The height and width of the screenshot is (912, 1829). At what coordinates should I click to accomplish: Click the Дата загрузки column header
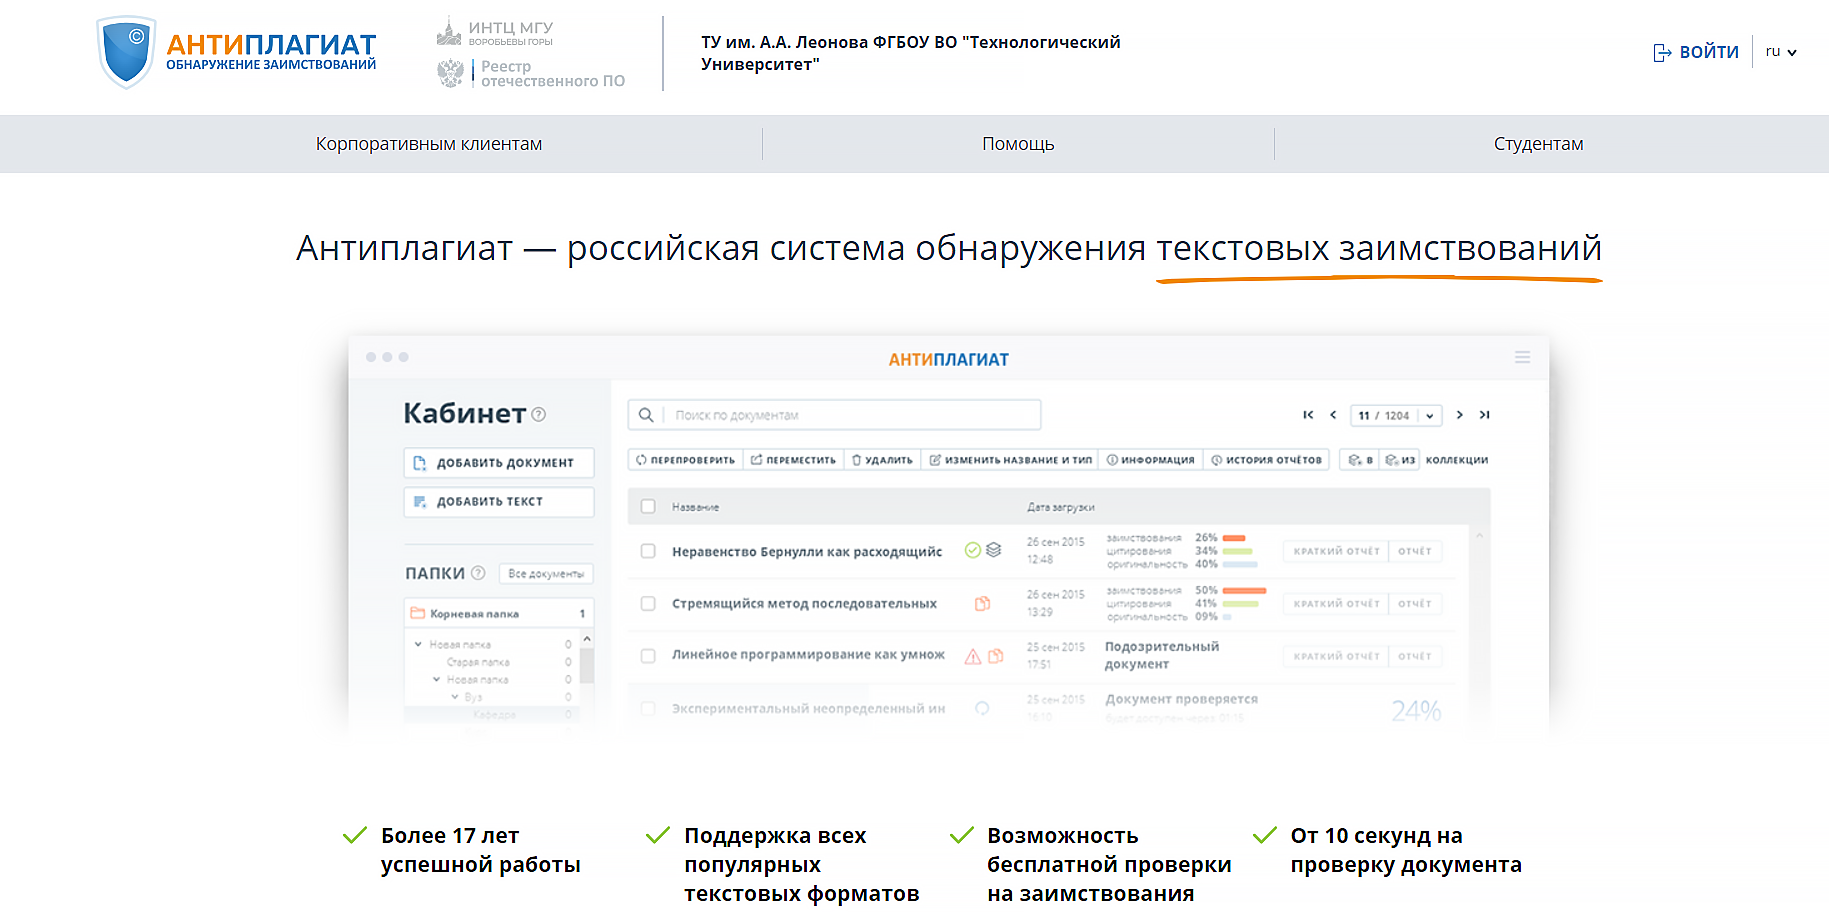pyautogui.click(x=1060, y=507)
